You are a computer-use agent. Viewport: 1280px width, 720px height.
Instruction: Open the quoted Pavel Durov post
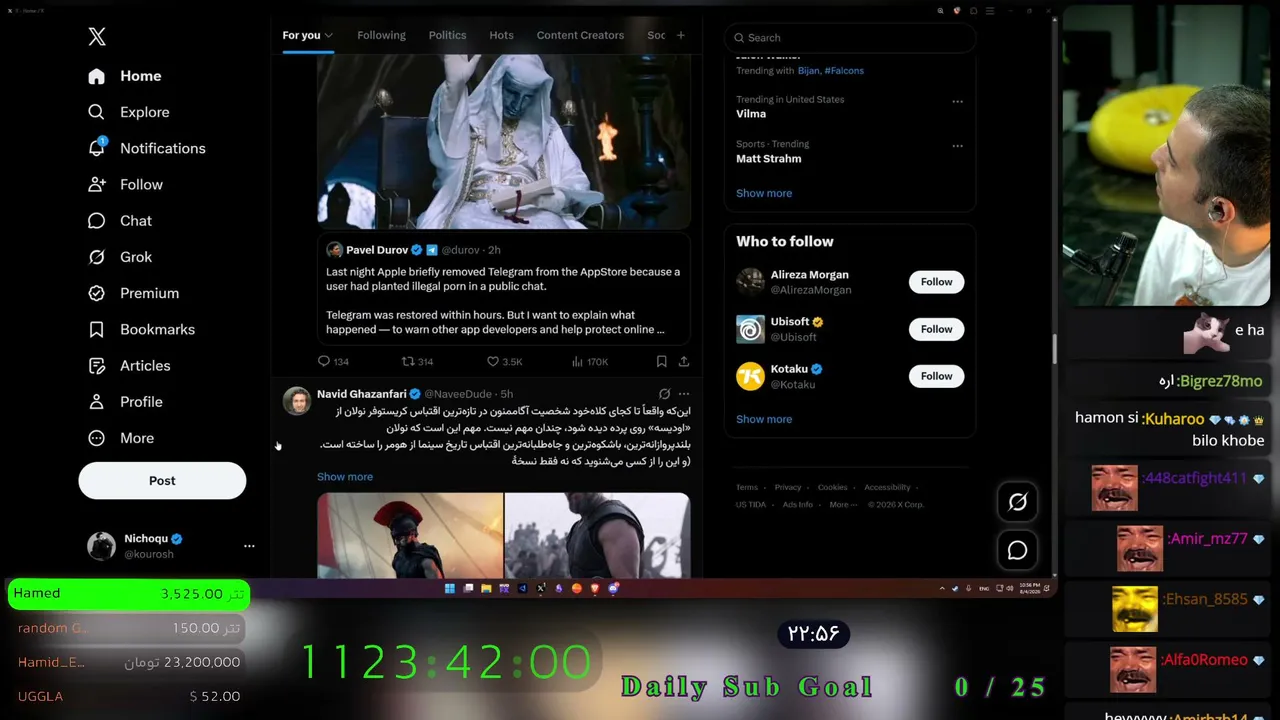tap(504, 289)
